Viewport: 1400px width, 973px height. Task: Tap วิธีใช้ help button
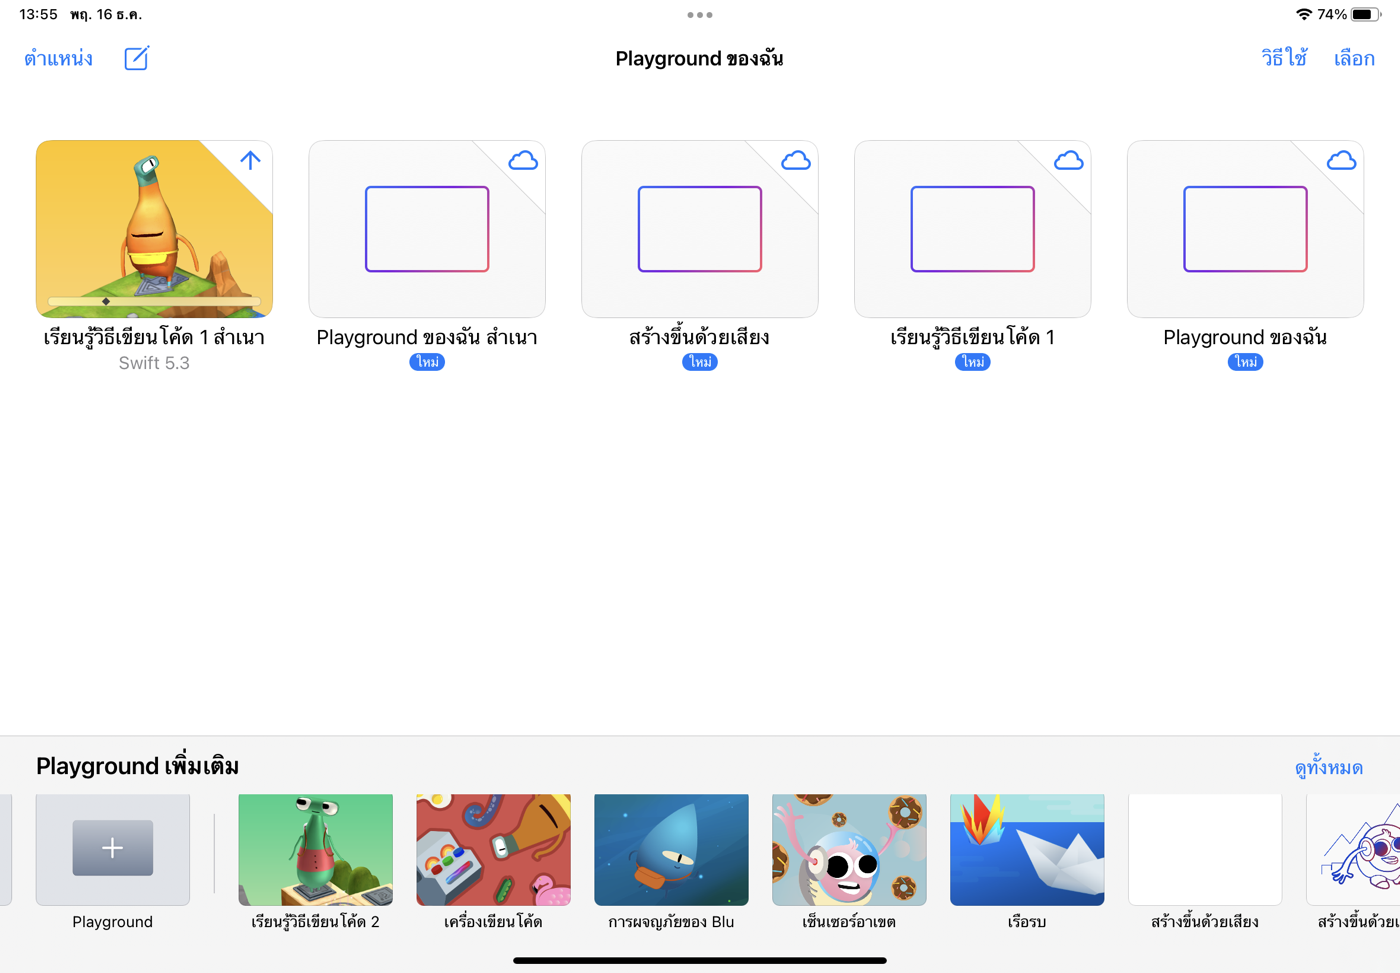1284,58
